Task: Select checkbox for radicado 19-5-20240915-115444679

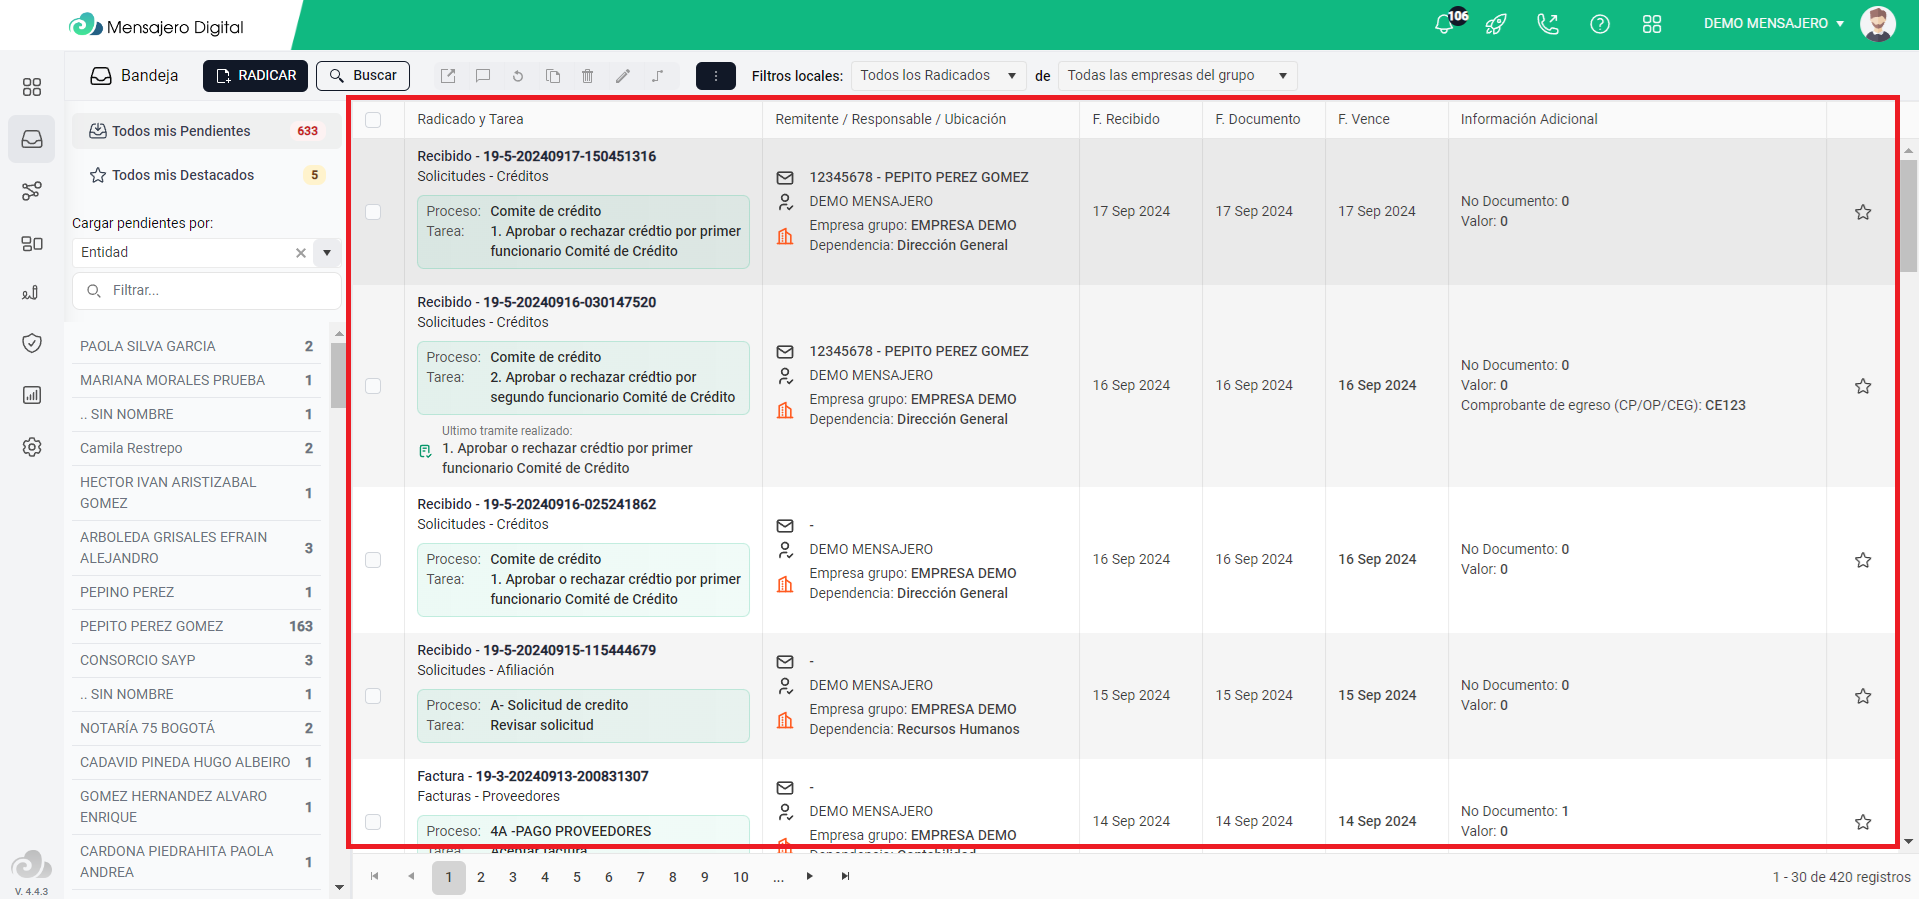Action: click(x=373, y=696)
